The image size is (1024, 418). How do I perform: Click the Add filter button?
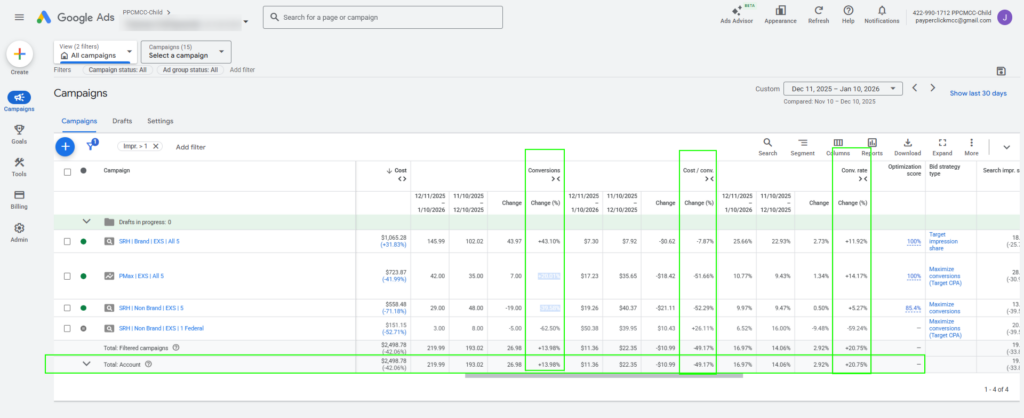pyautogui.click(x=191, y=146)
